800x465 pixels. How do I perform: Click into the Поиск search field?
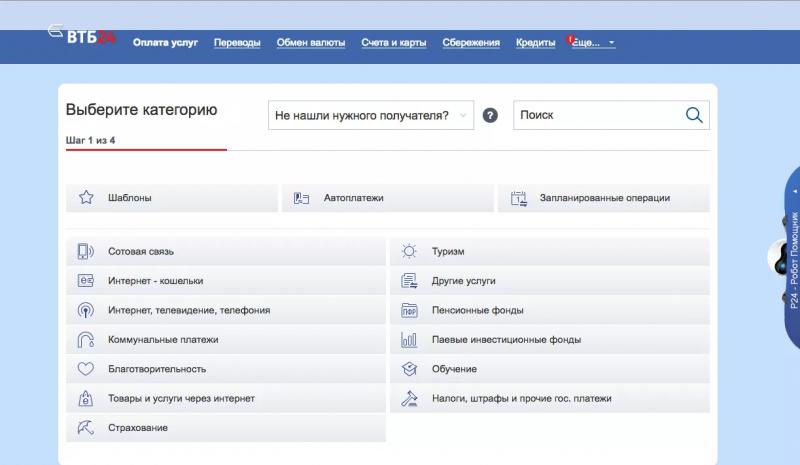[x=611, y=115]
